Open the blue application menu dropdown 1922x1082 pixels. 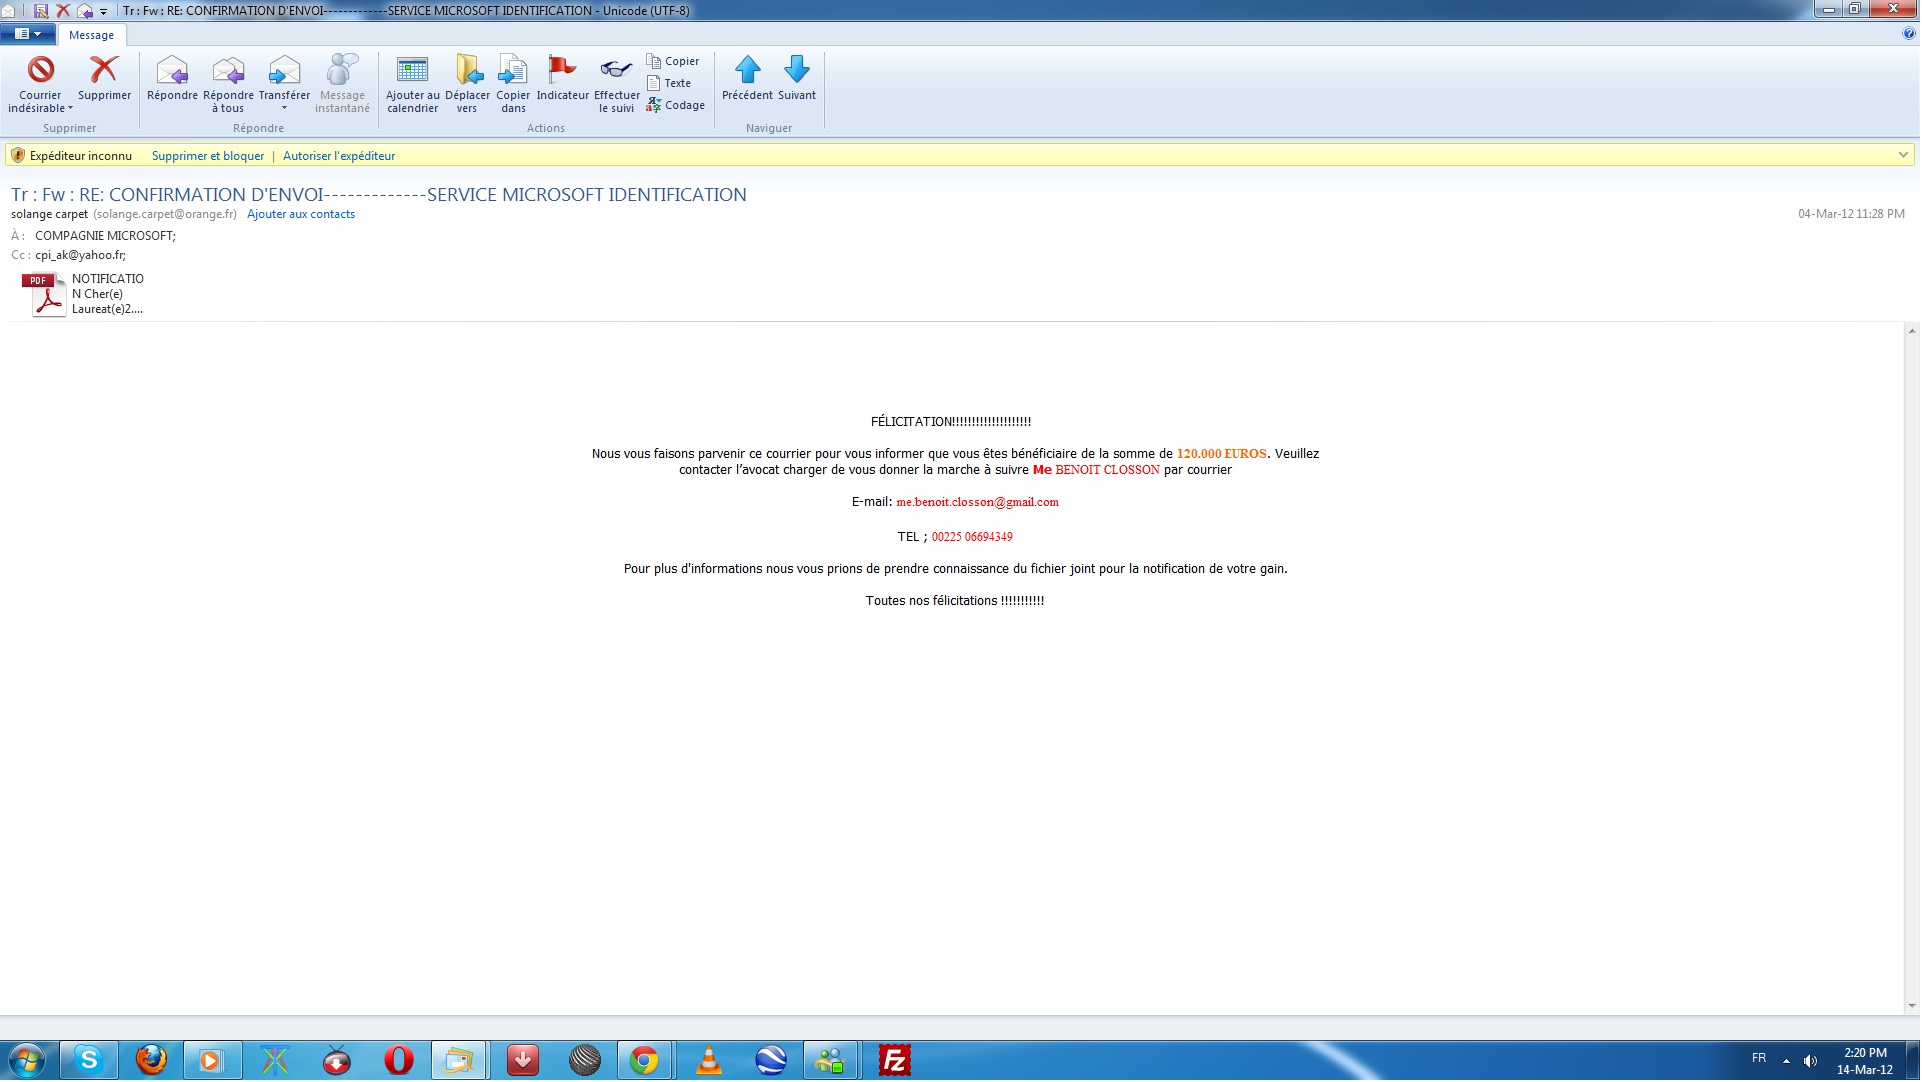pyautogui.click(x=28, y=34)
